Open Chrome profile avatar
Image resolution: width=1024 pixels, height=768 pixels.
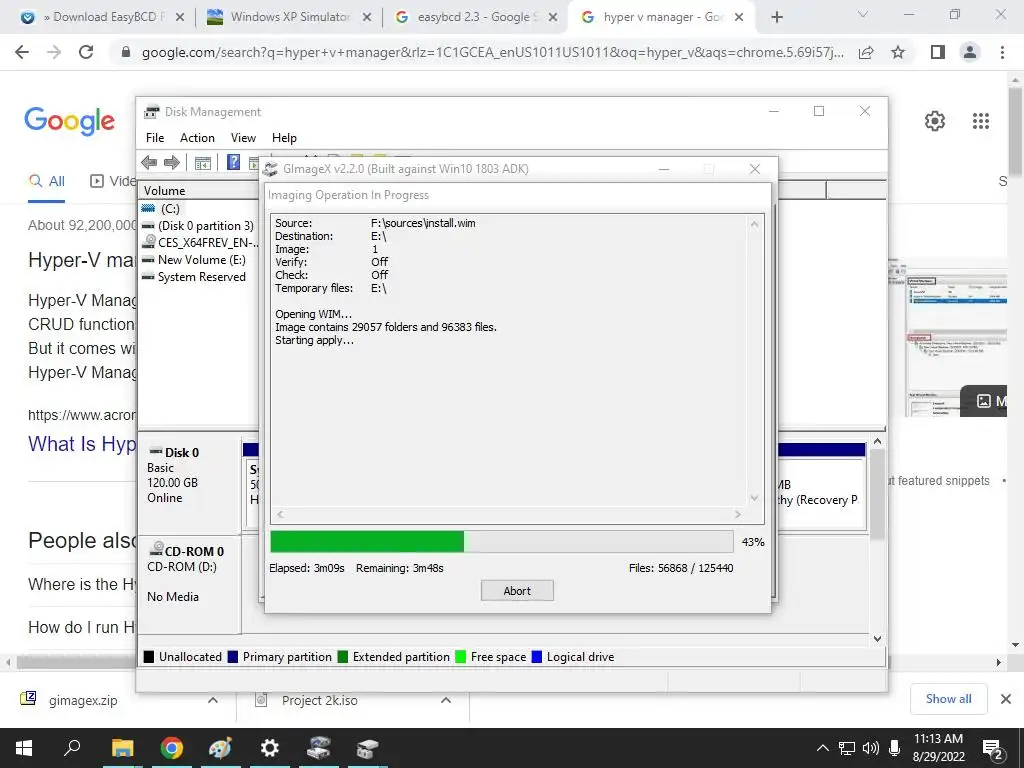pyautogui.click(x=970, y=52)
